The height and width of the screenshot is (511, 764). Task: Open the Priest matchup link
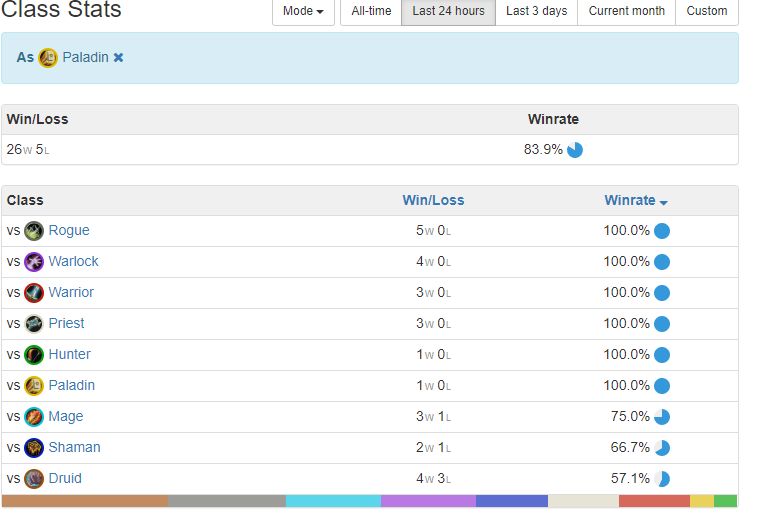point(66,323)
